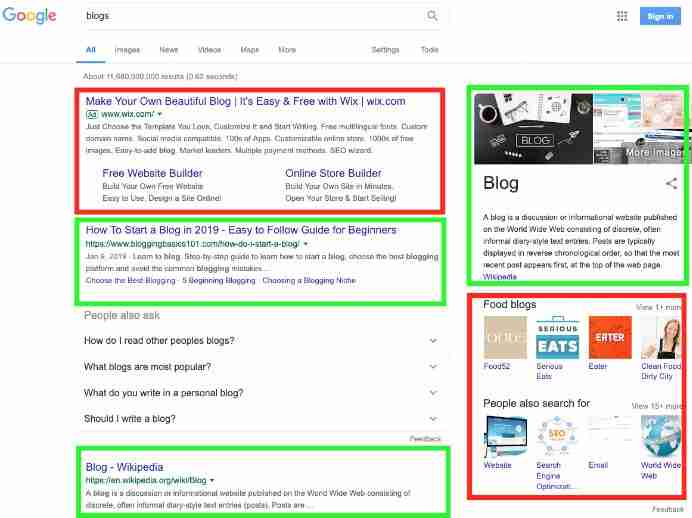Open dropdown arrow next to www.wix.com
This screenshot has width=692, height=518.
pyautogui.click(x=160, y=114)
